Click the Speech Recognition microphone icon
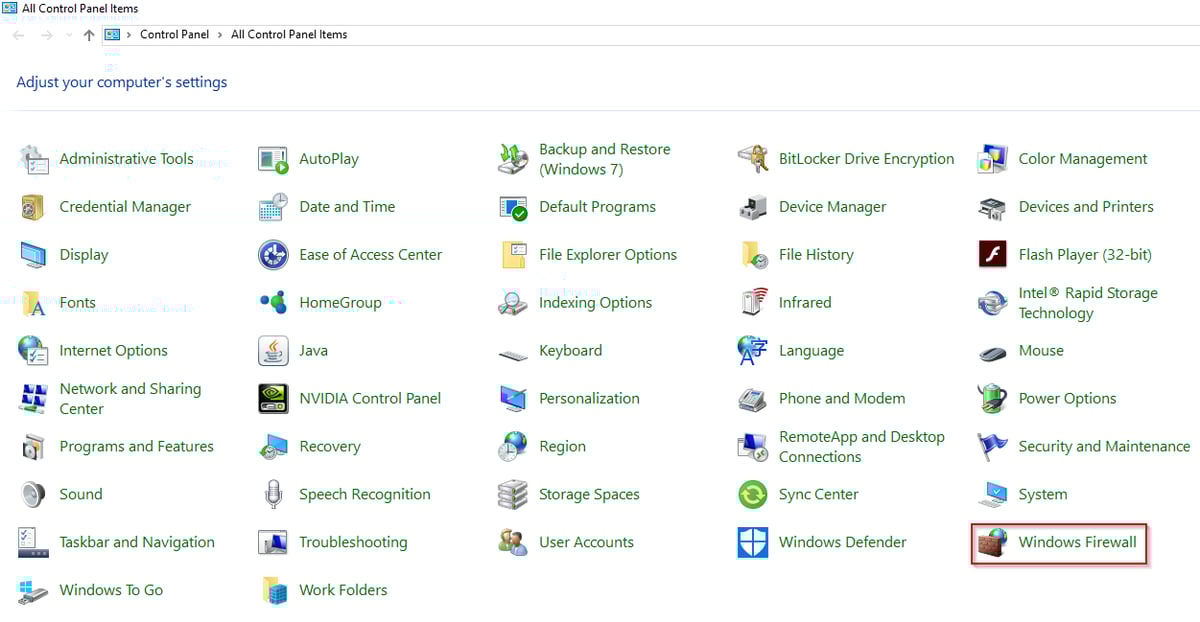Screen dimensions: 1200x622 (x=273, y=495)
